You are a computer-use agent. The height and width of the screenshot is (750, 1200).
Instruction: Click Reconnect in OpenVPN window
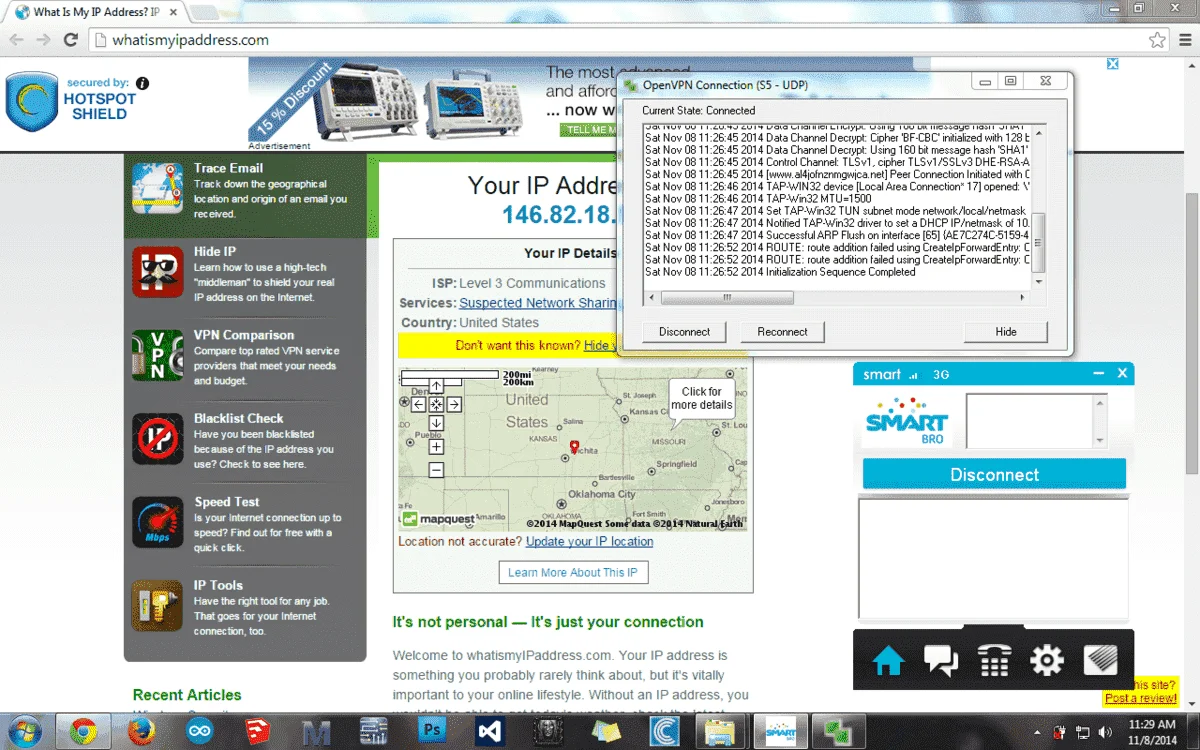coord(782,332)
